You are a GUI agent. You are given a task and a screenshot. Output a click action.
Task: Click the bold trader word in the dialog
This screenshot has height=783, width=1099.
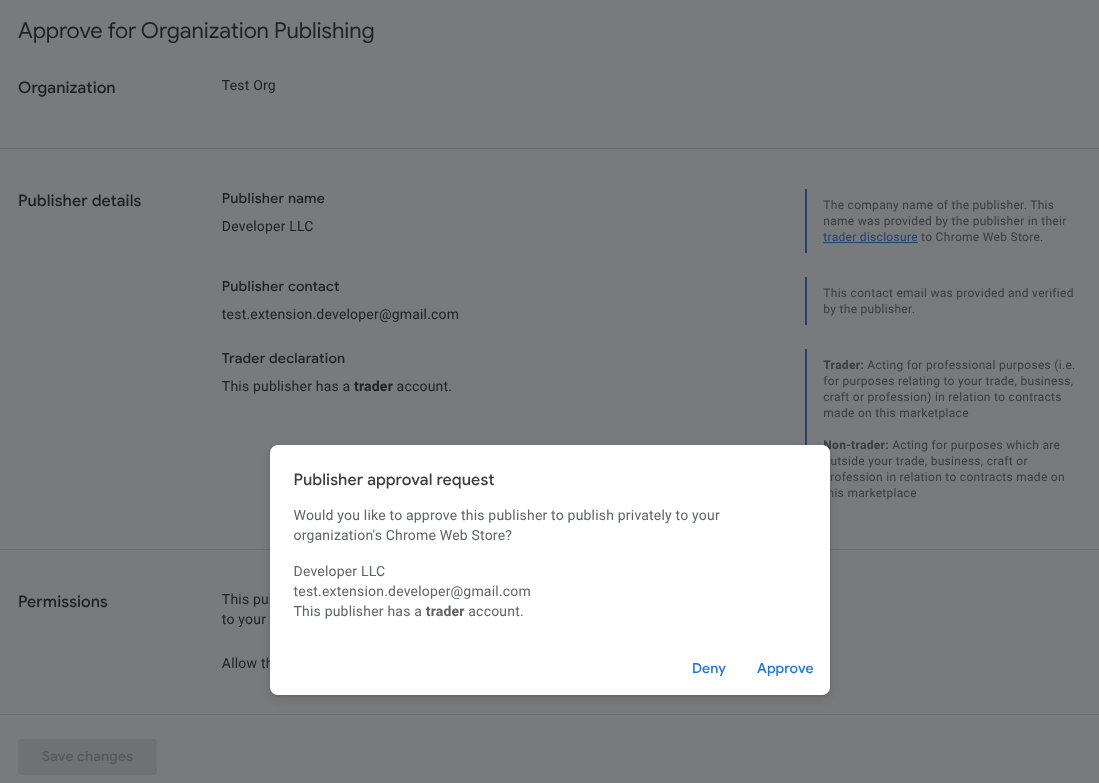point(371,611)
